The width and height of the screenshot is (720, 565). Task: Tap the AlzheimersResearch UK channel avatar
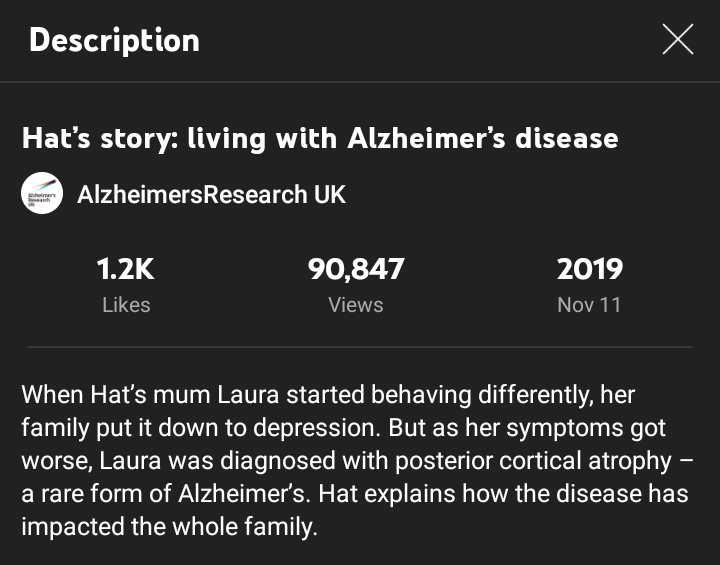42,194
